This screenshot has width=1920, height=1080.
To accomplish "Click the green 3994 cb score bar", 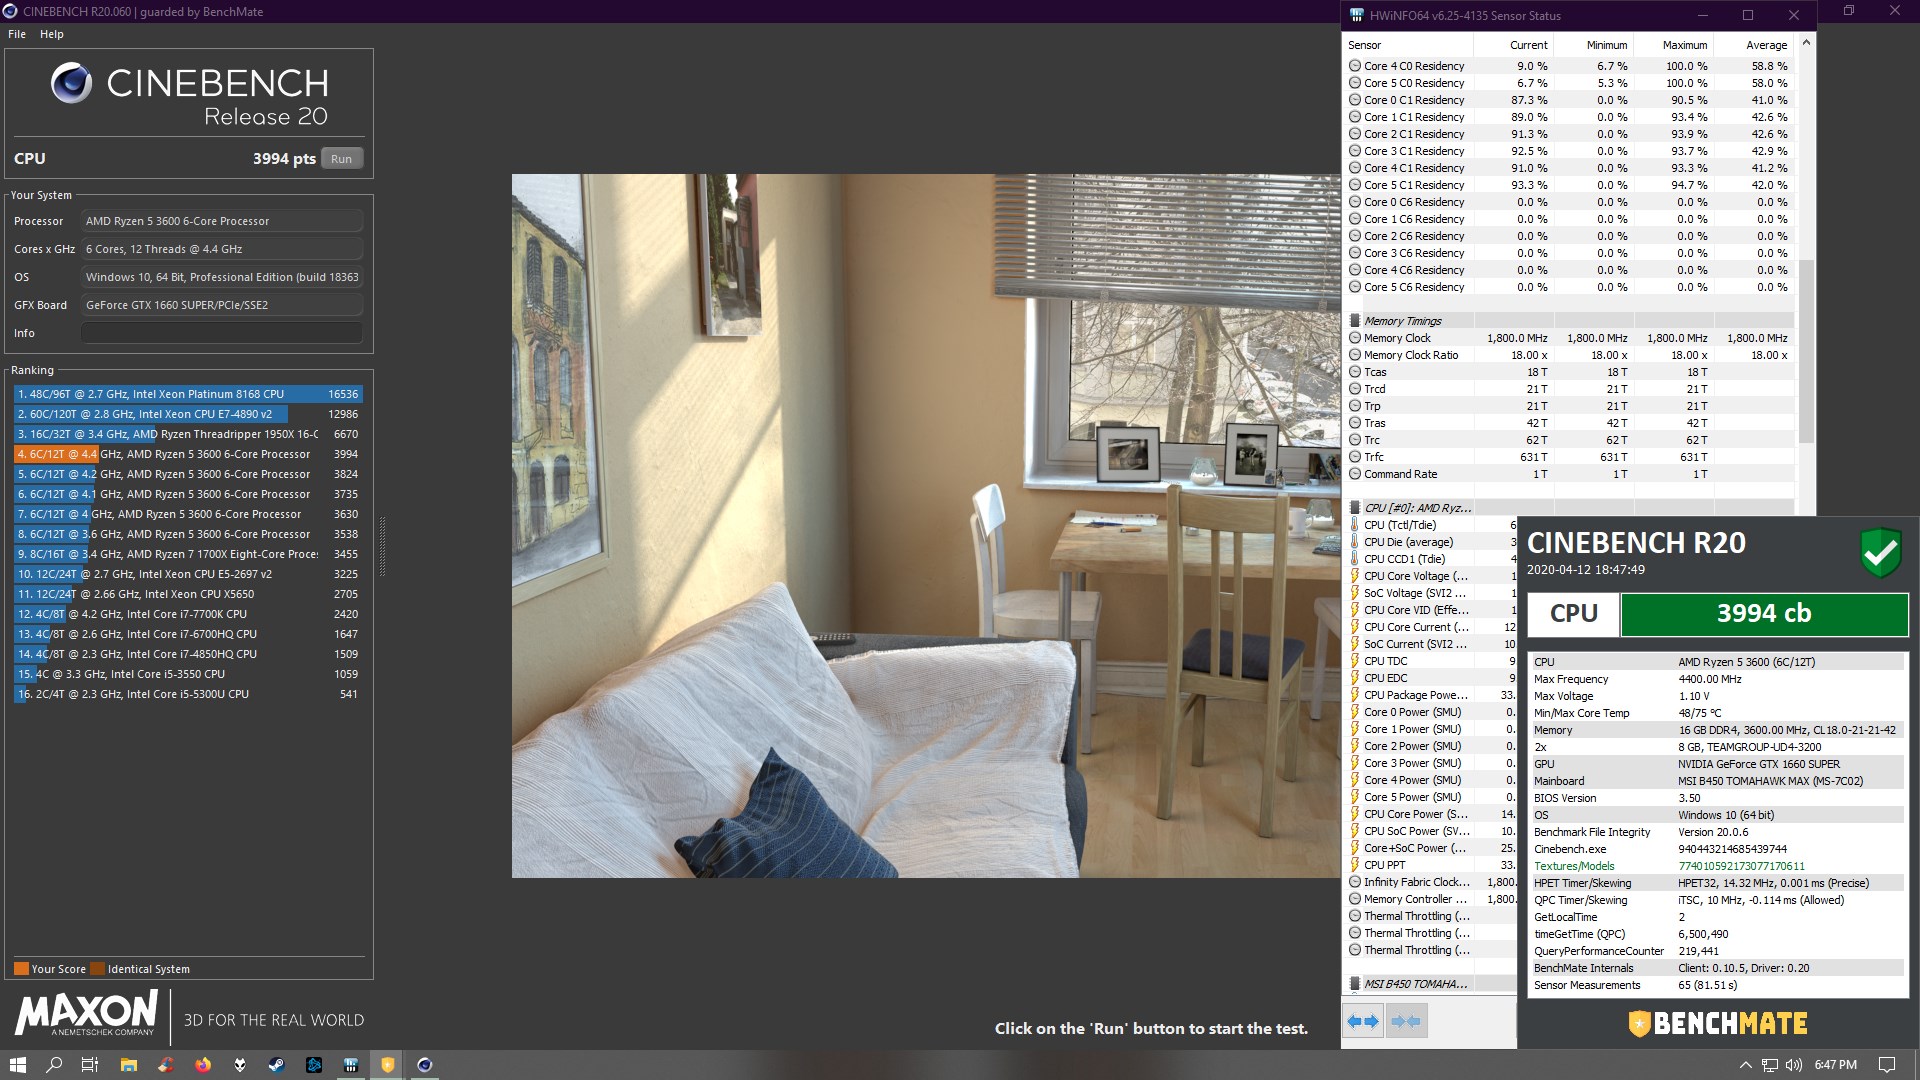I will (1764, 614).
